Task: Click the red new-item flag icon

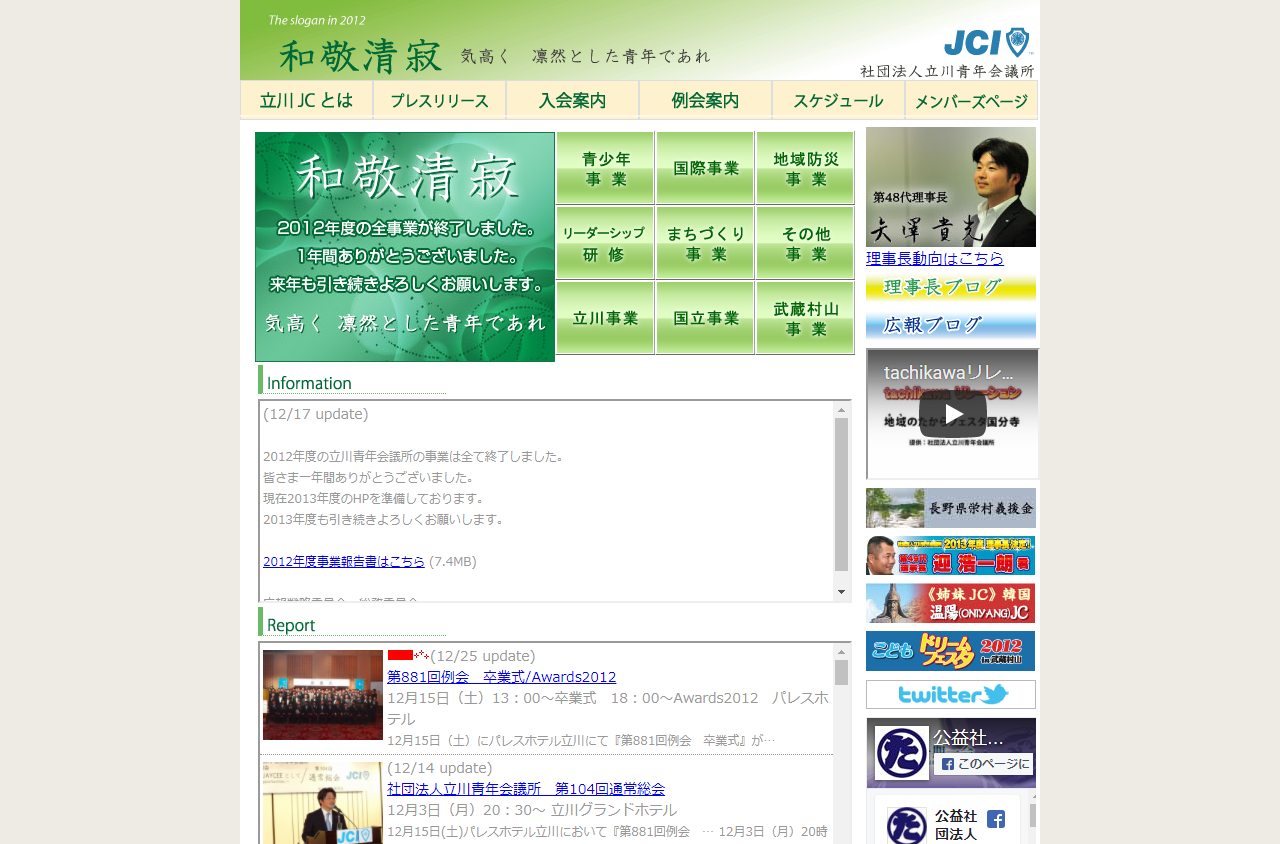Action: point(408,655)
